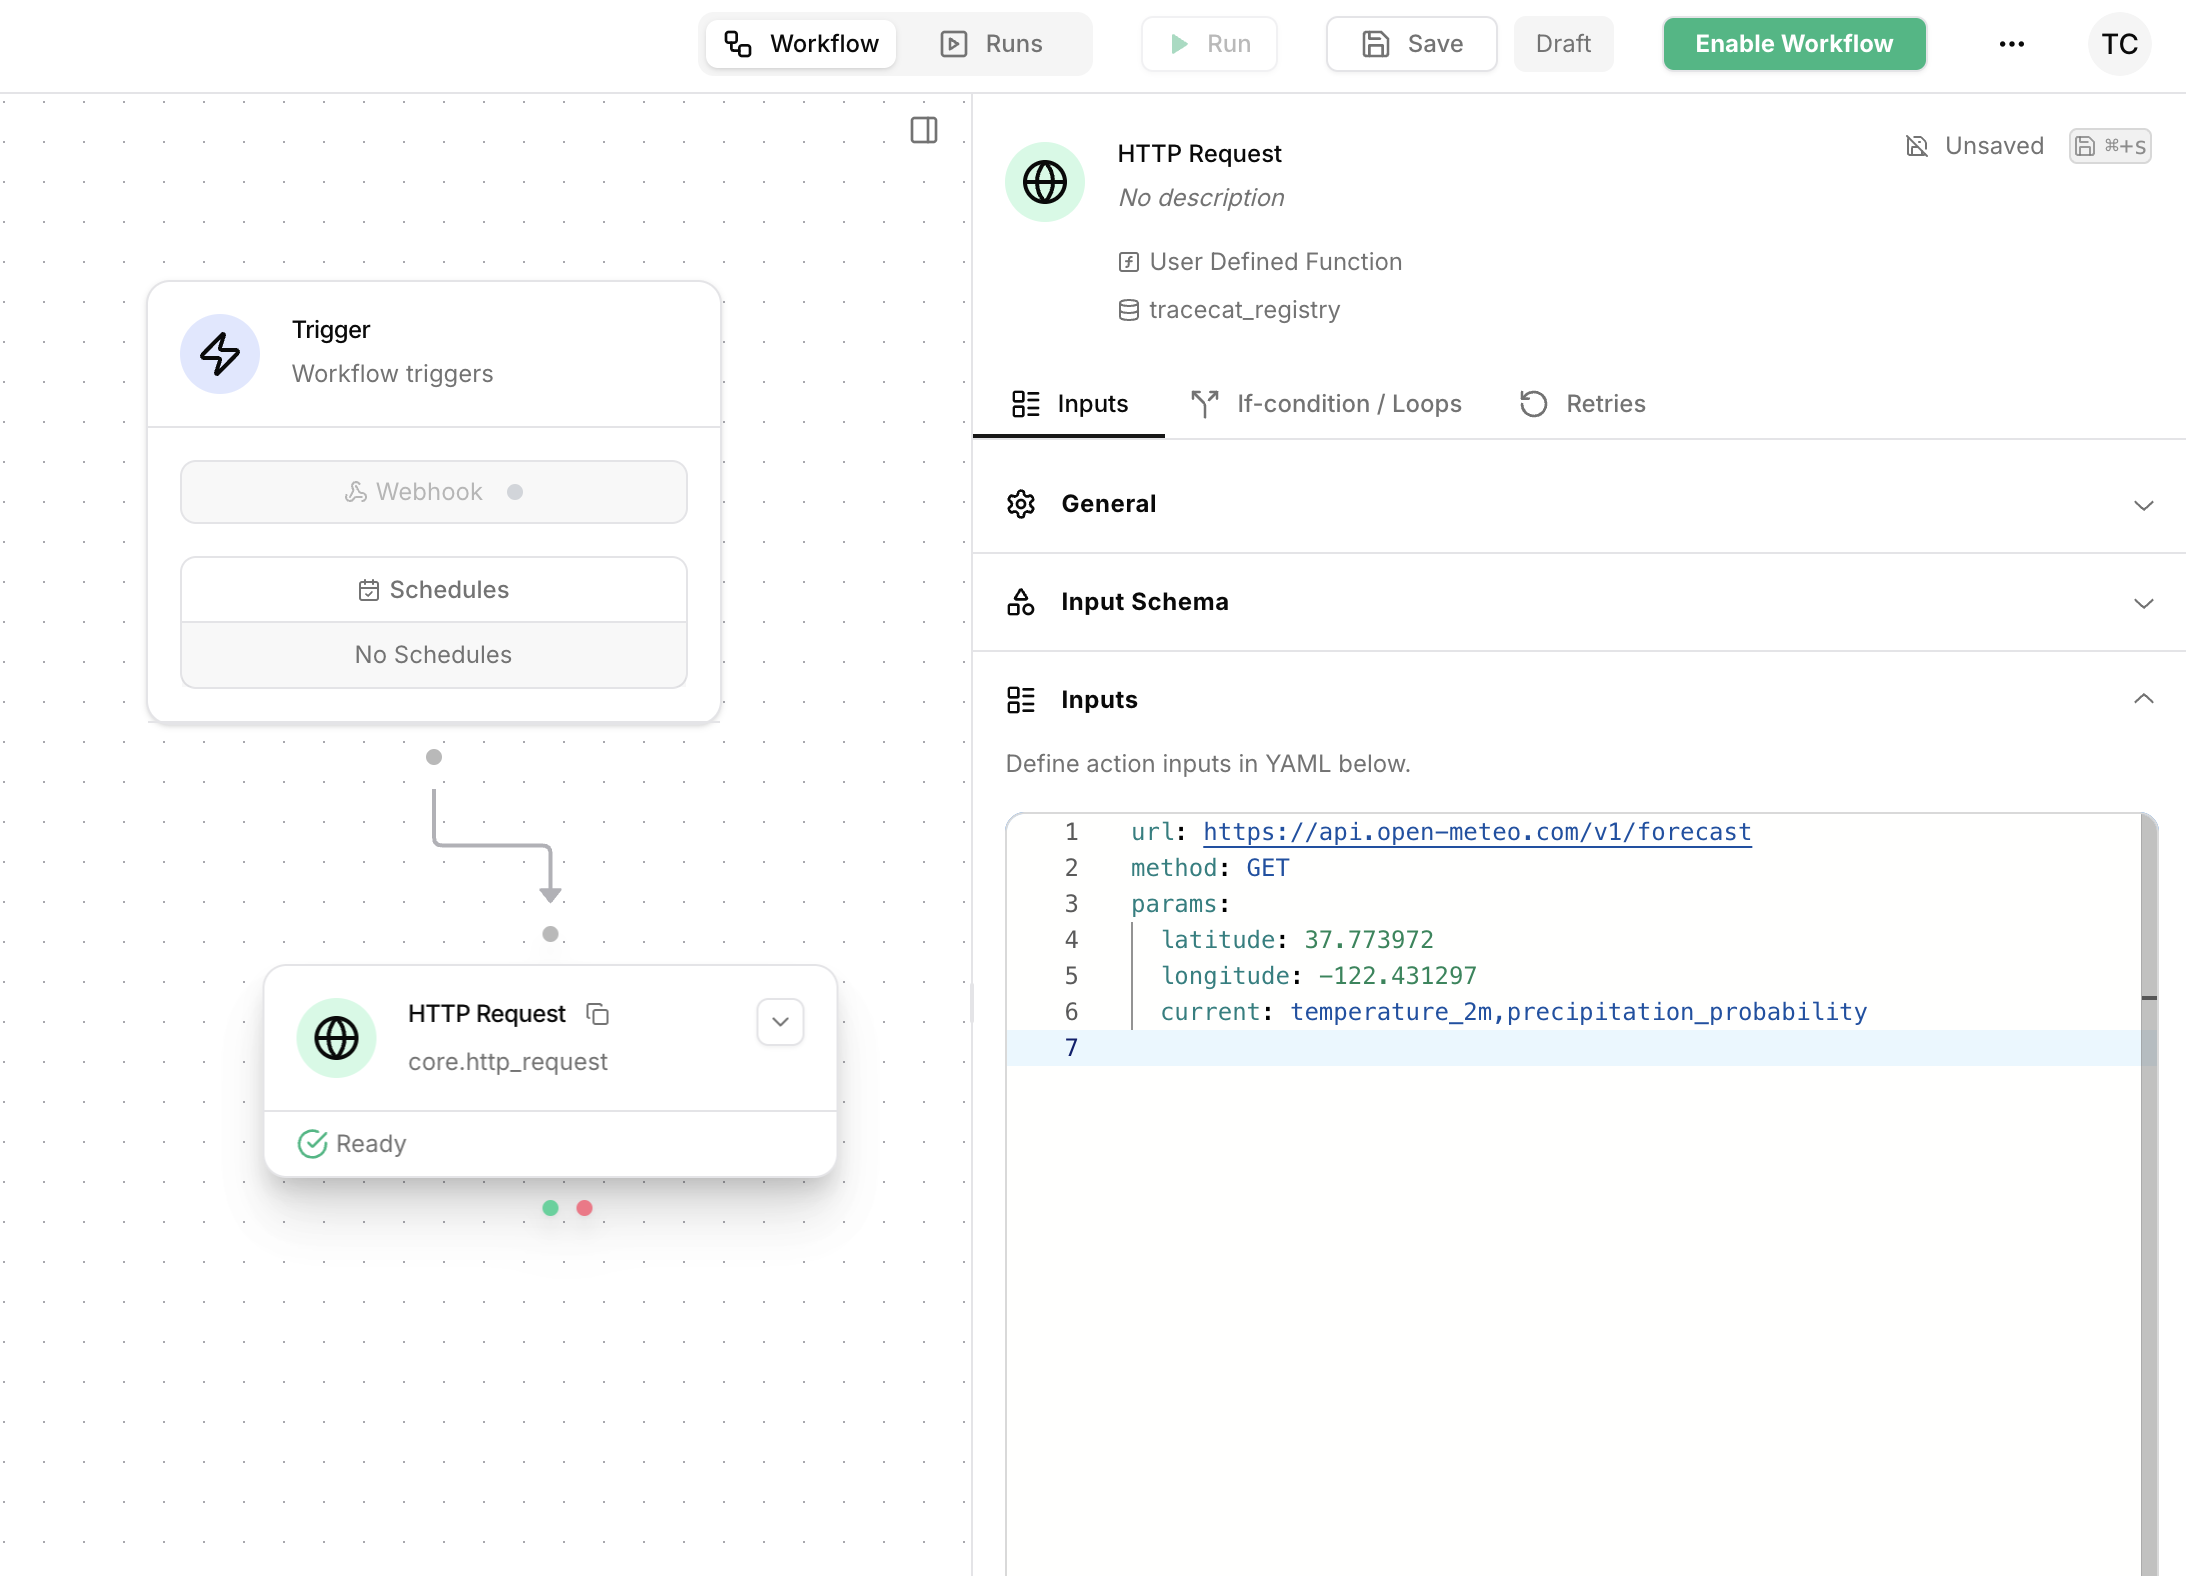Switch to the Runs tab
The image size is (2186, 1576).
(x=992, y=44)
